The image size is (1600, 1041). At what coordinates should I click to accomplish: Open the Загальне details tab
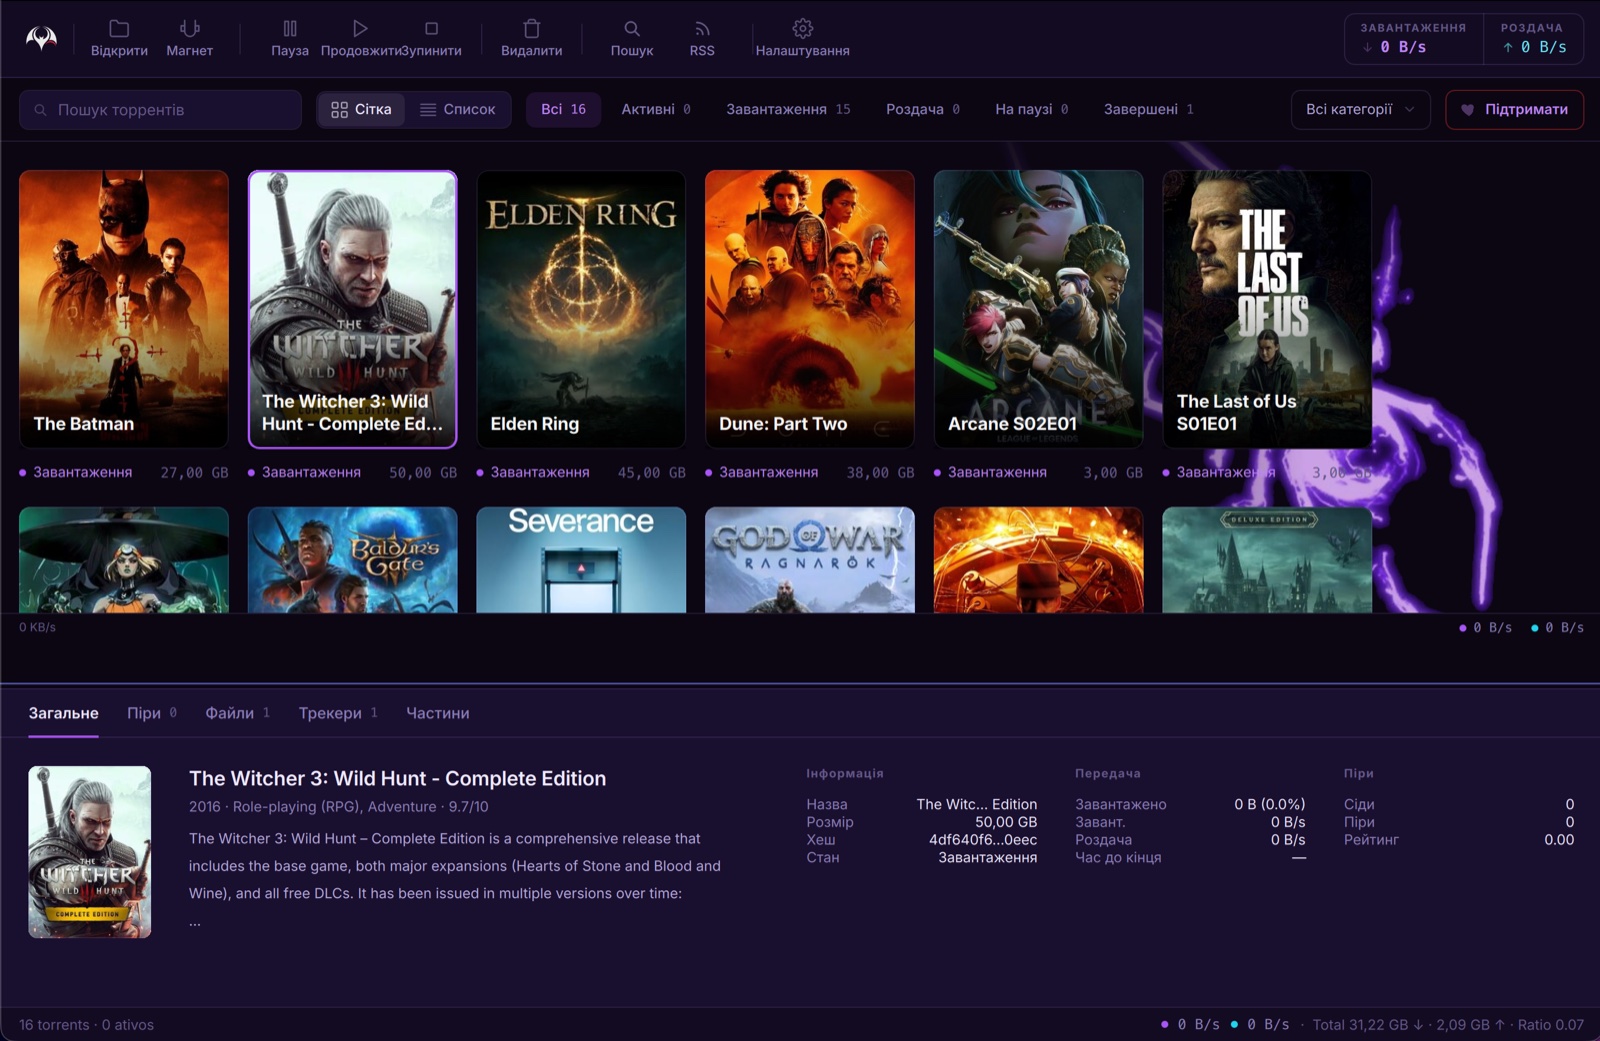click(63, 713)
